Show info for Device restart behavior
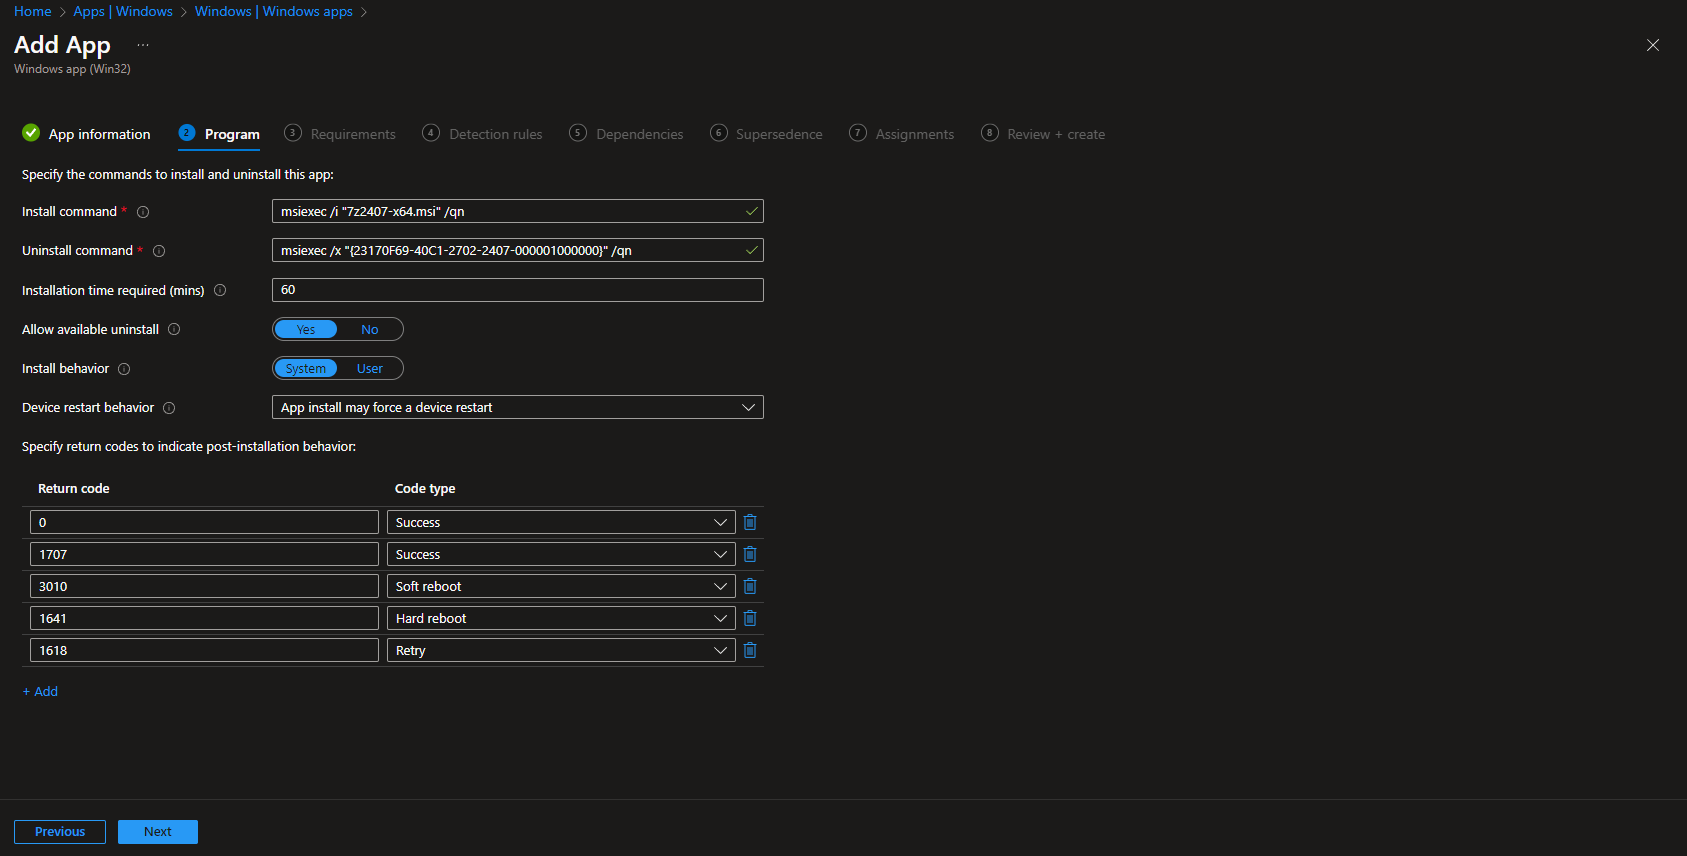 [x=169, y=408]
